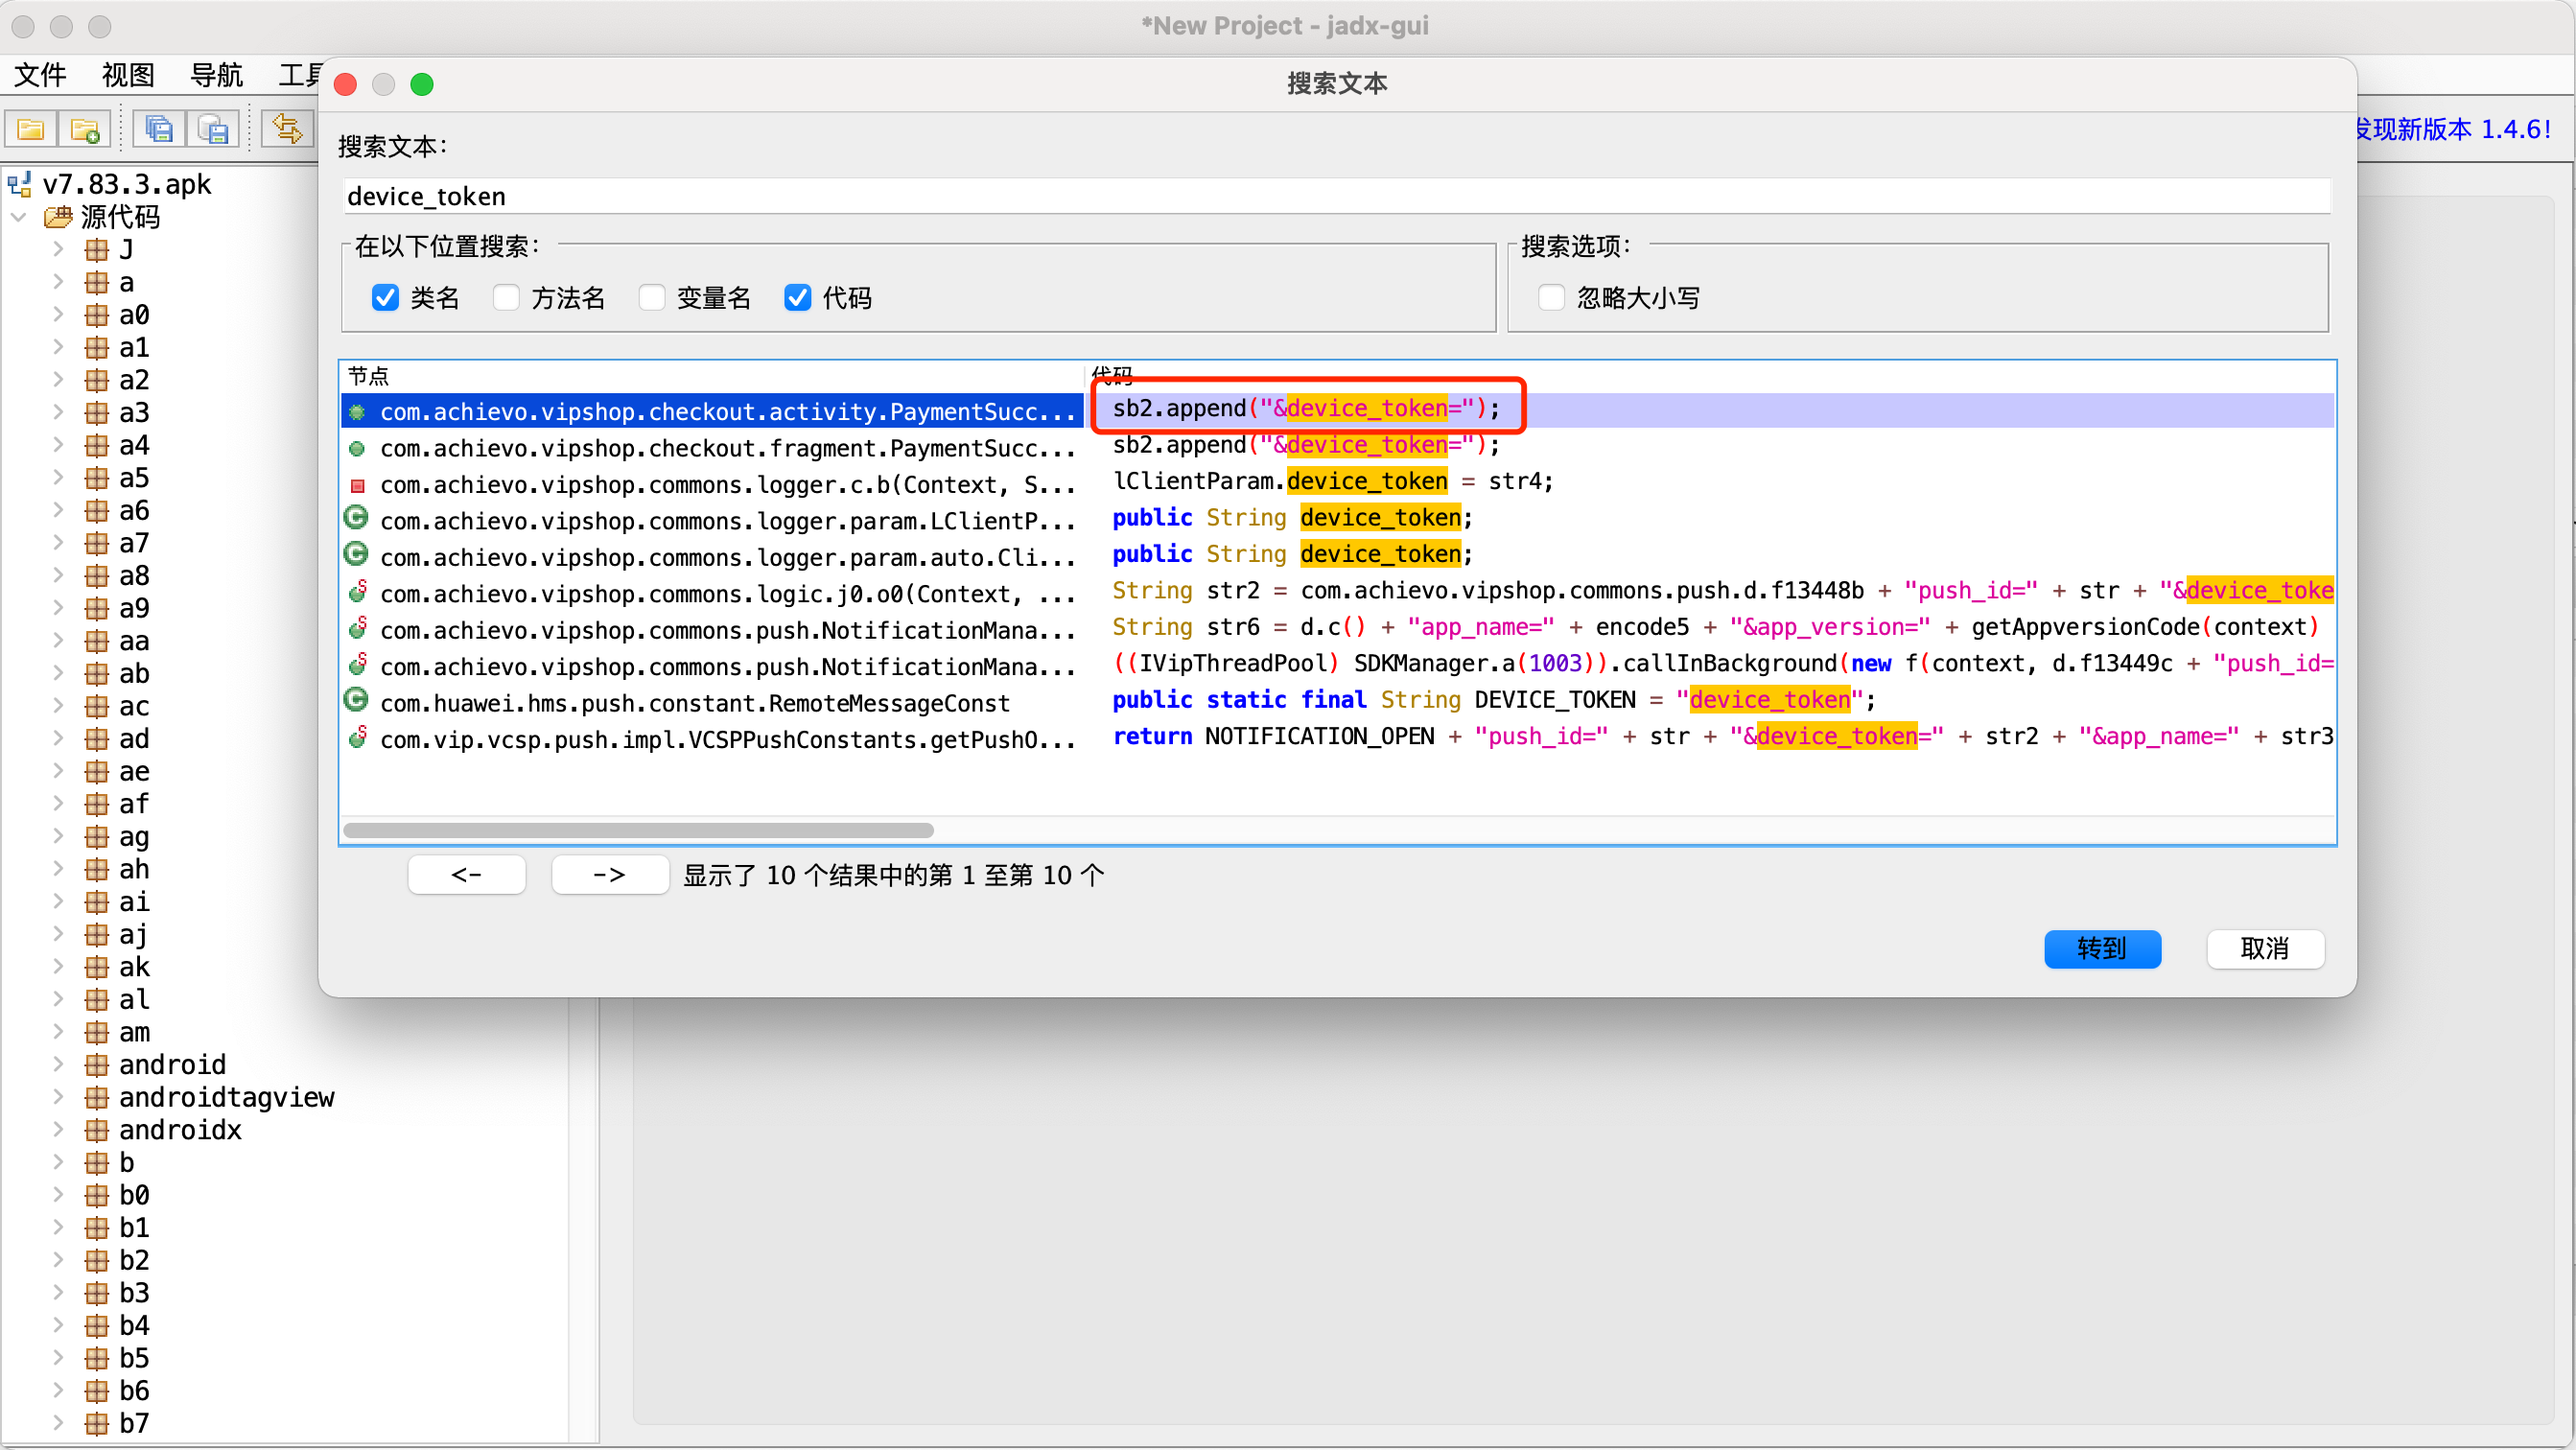The image size is (2576, 1450).
Task: Expand the b0 package node
Action: [58, 1195]
